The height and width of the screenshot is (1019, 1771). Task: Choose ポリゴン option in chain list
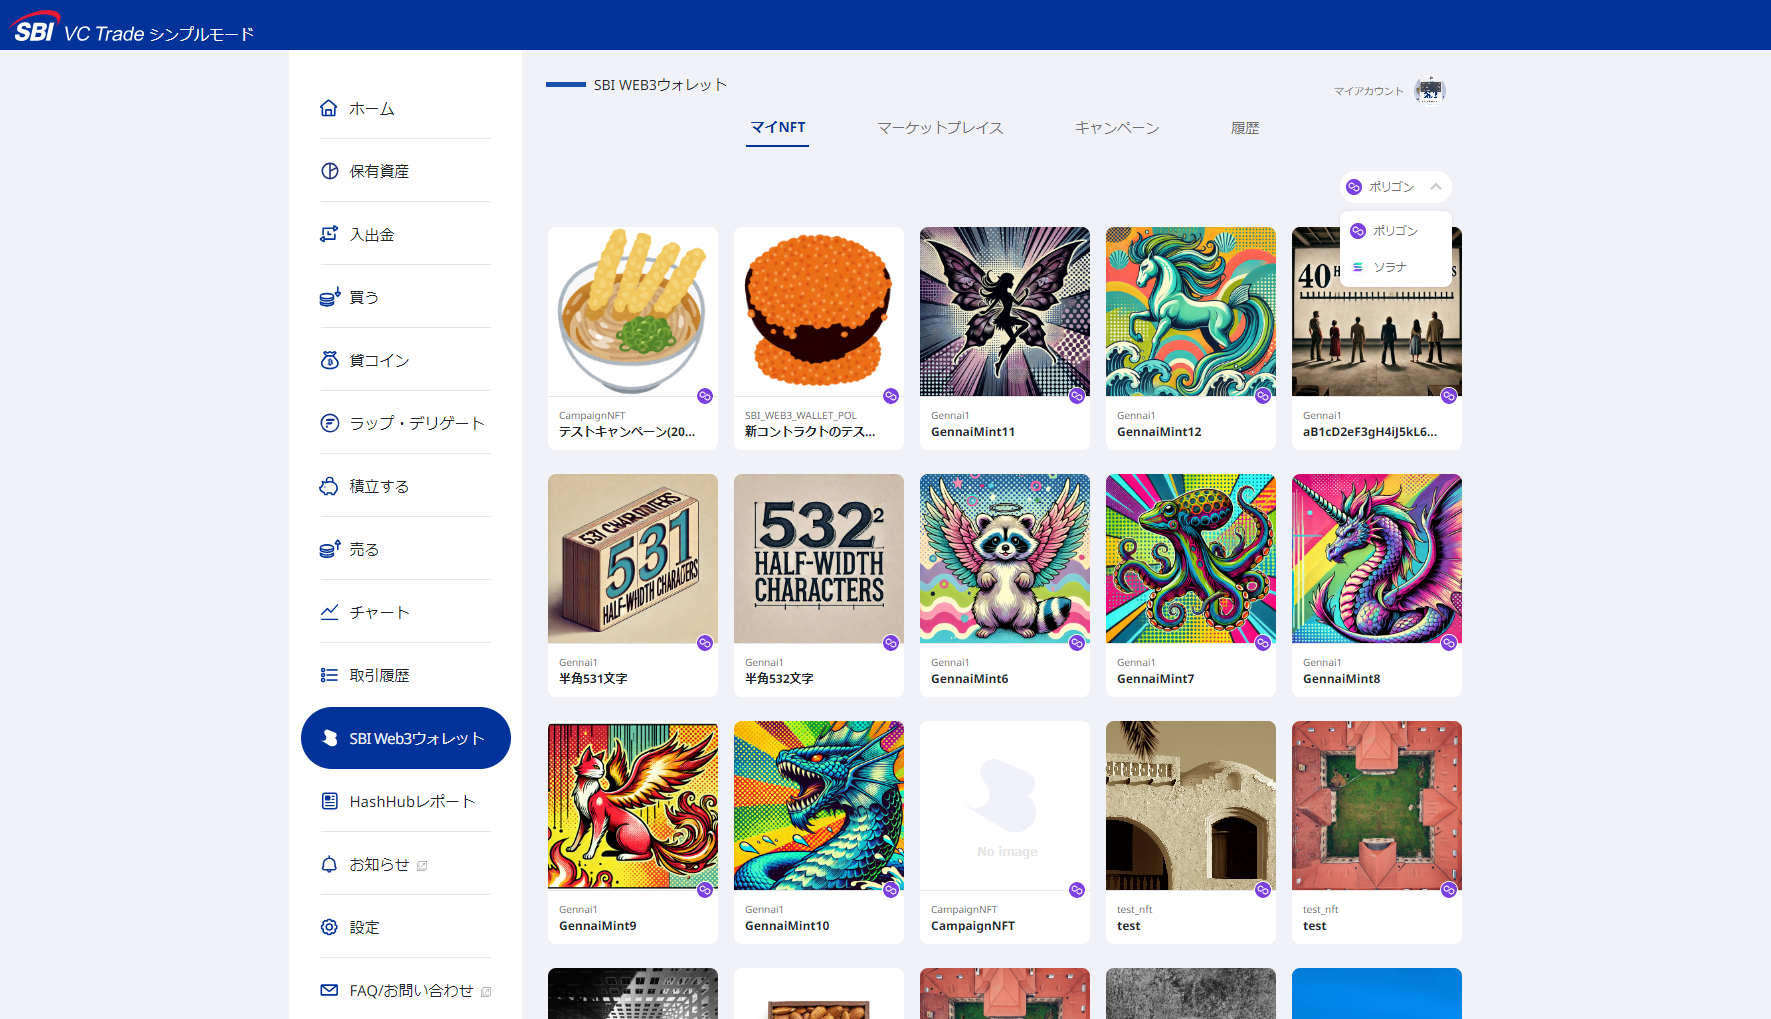[x=1396, y=231]
